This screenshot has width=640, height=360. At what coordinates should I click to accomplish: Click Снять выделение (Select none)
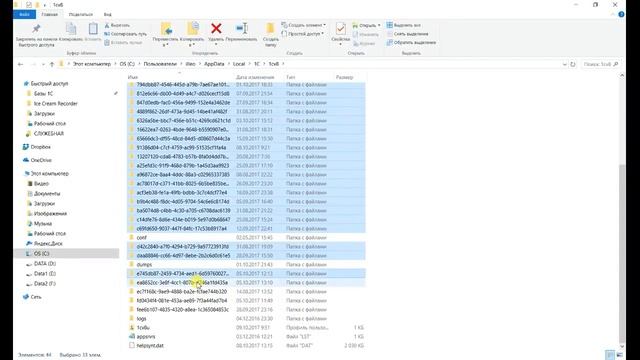[407, 34]
